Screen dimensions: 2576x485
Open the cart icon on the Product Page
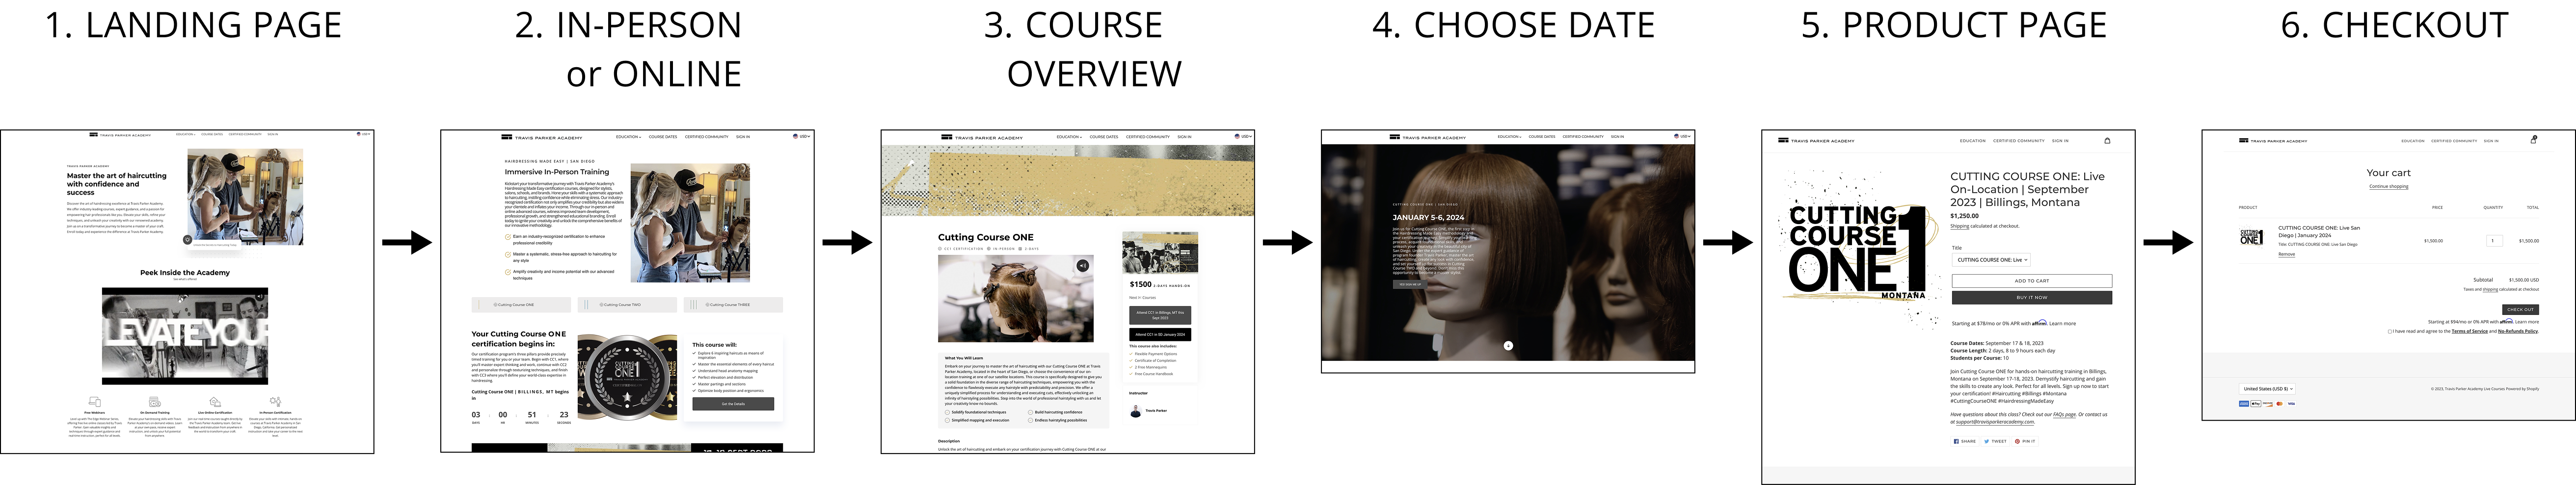(2107, 141)
